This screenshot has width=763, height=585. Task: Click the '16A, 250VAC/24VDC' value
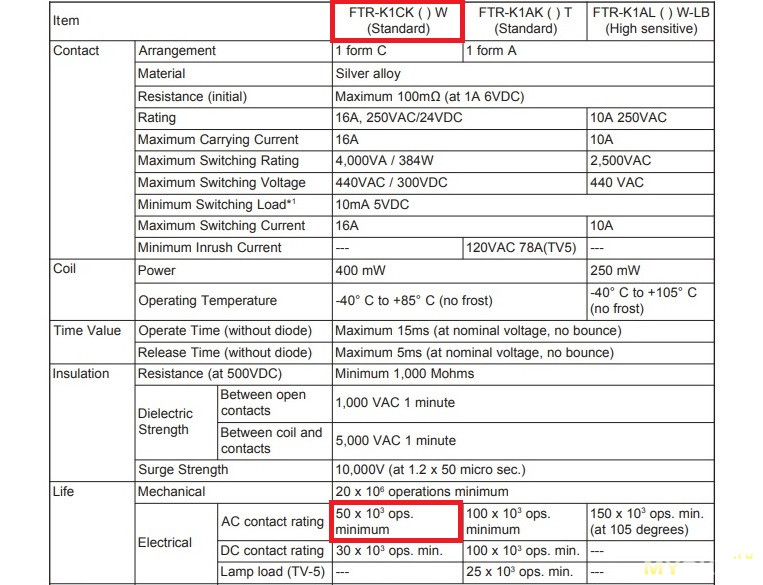coord(459,118)
